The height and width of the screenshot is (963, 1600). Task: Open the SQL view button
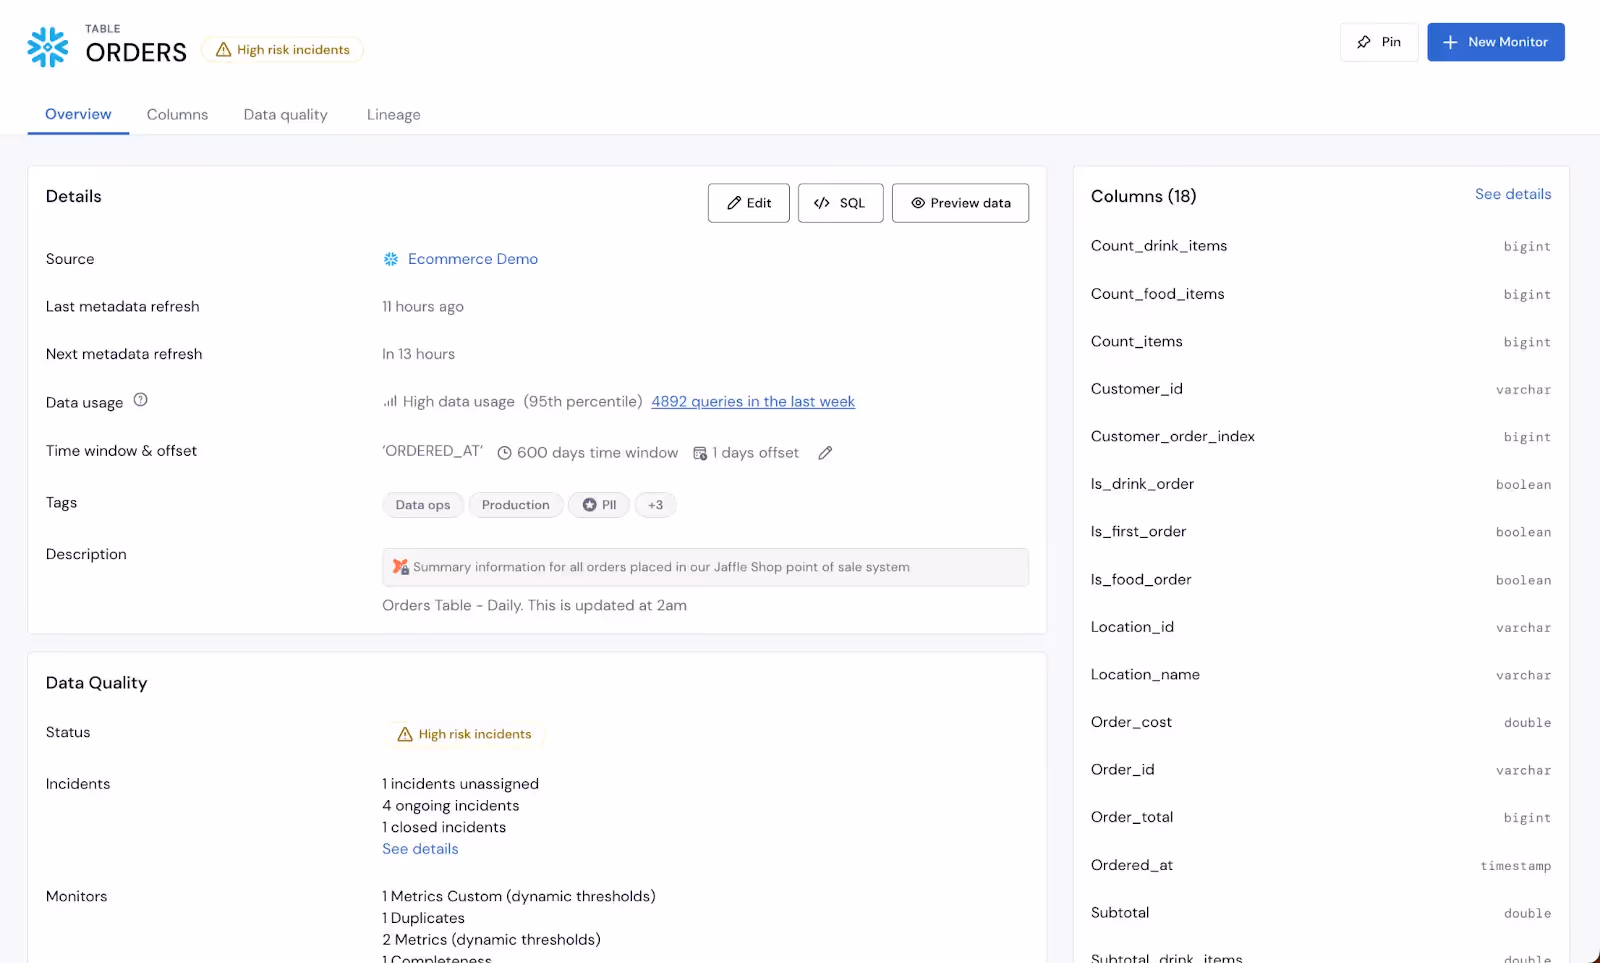(x=841, y=203)
